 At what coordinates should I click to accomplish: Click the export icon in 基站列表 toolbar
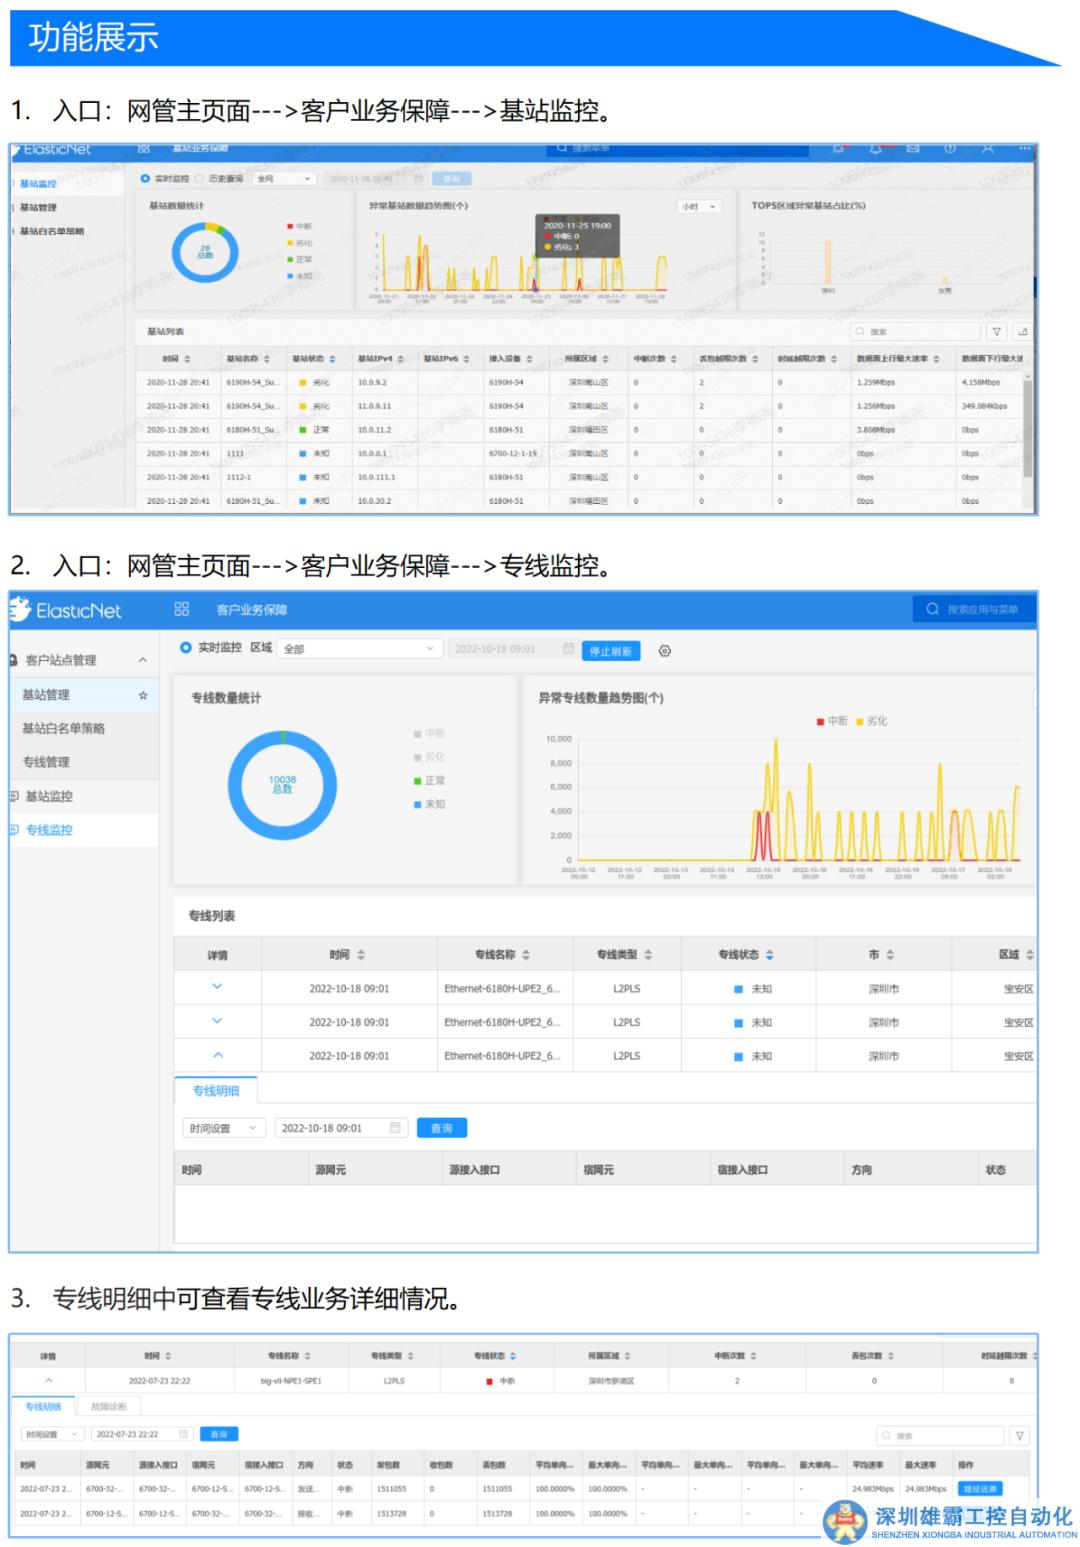click(1022, 332)
